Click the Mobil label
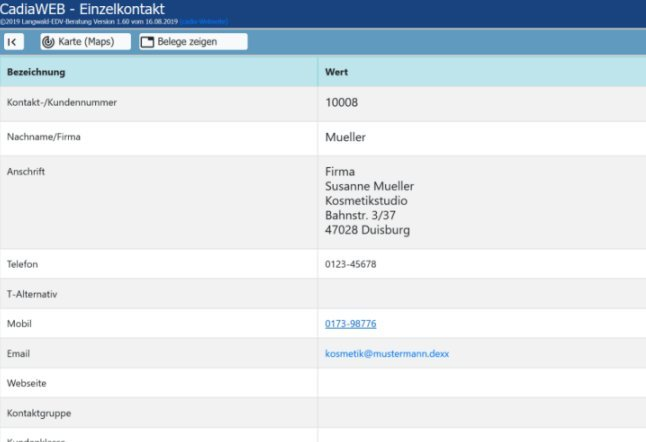 coord(19,324)
